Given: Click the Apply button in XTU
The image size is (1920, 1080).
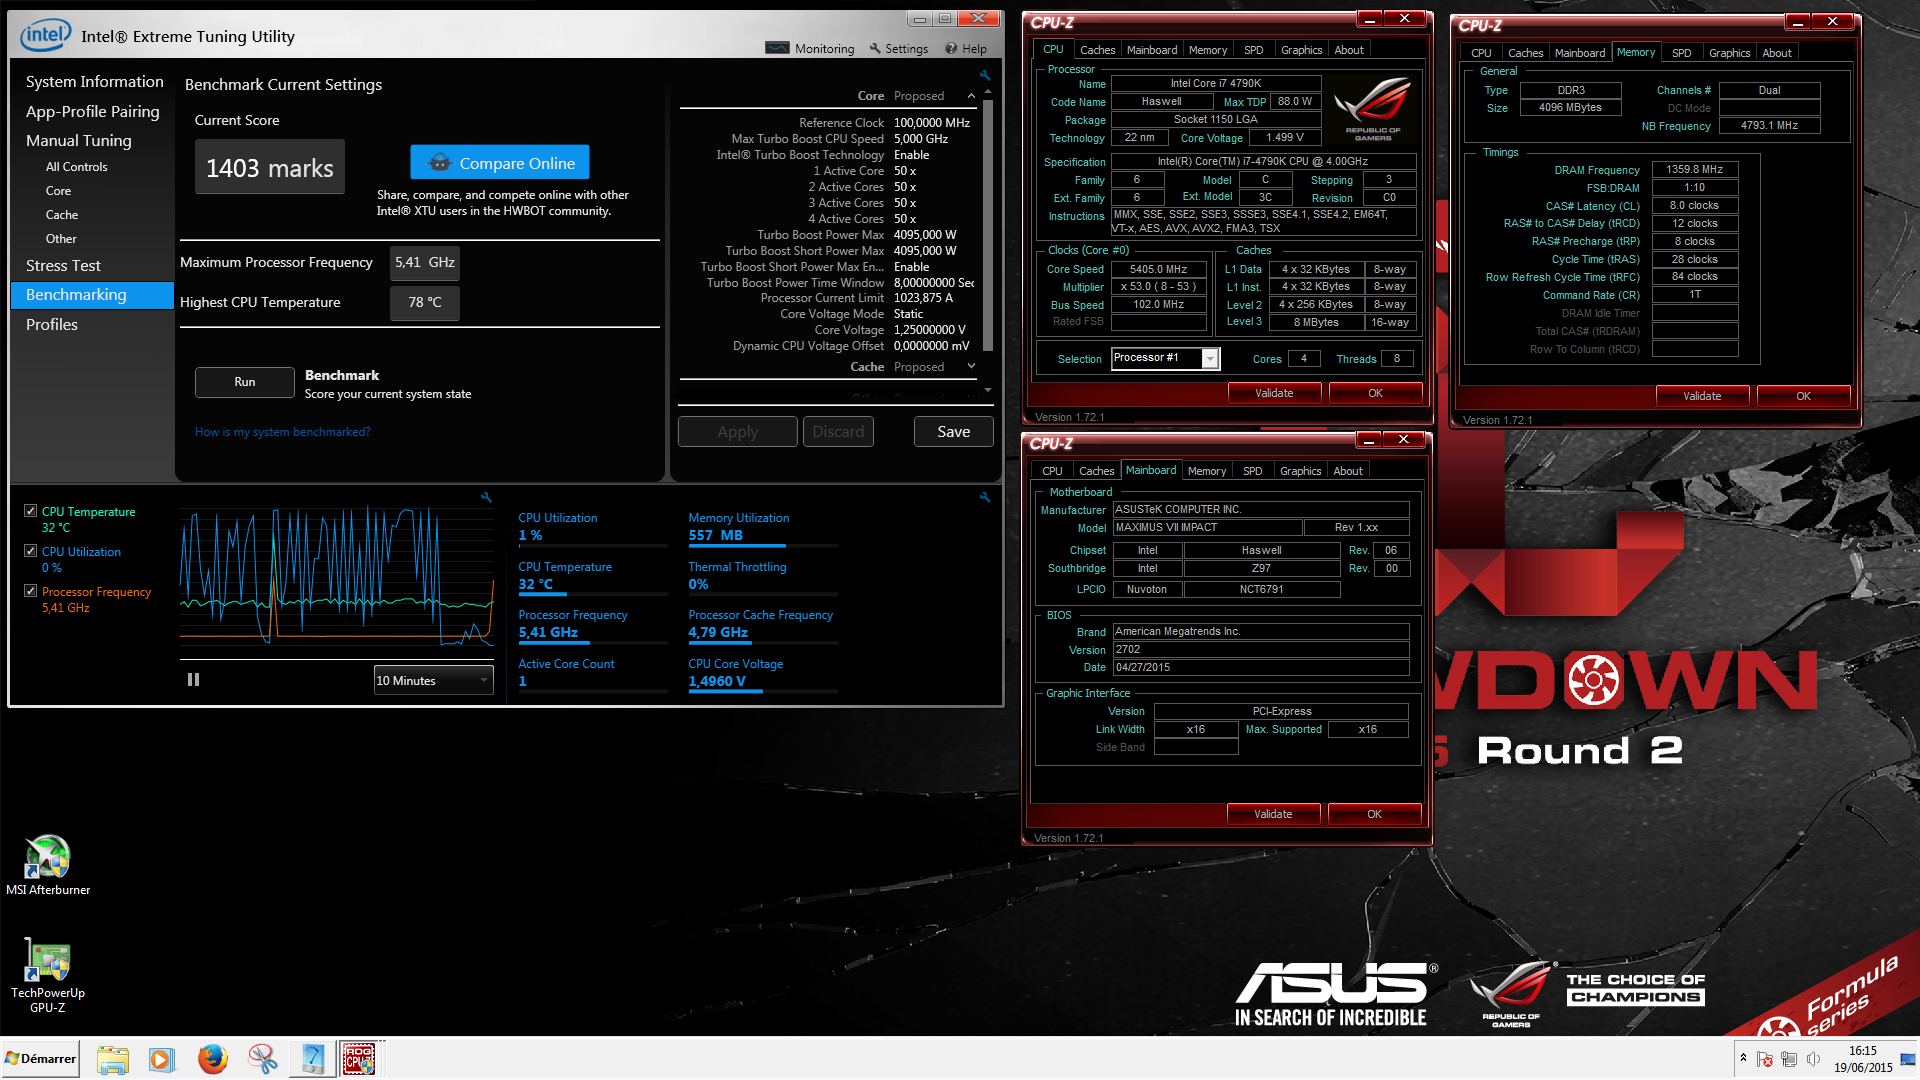Looking at the screenshot, I should pyautogui.click(x=738, y=432).
